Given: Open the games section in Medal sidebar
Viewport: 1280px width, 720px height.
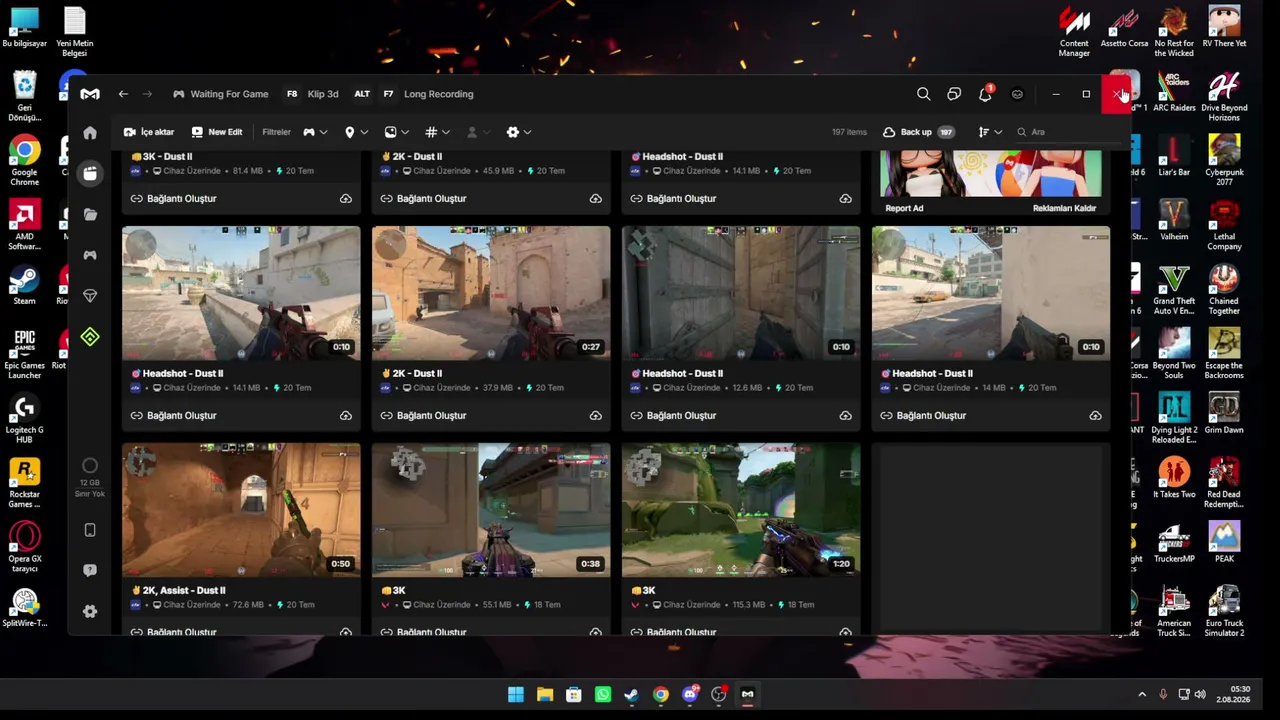Looking at the screenshot, I should click(90, 255).
